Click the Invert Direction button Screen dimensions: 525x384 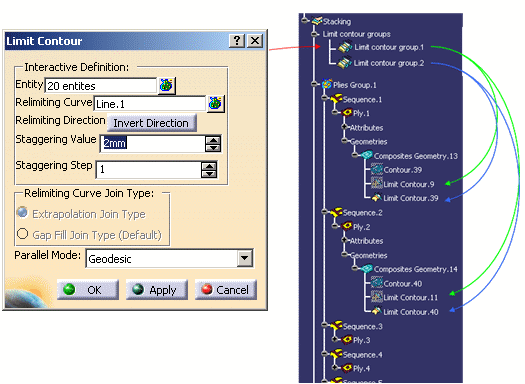(x=151, y=123)
